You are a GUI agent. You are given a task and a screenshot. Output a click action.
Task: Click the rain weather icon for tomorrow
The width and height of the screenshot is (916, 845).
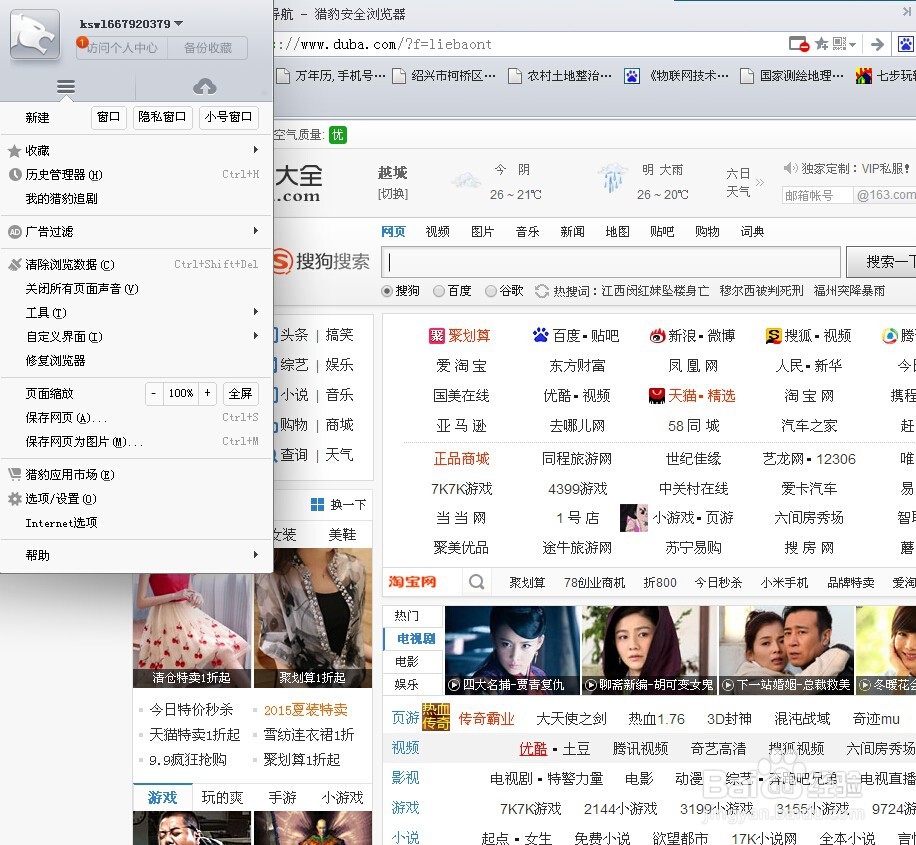click(613, 178)
